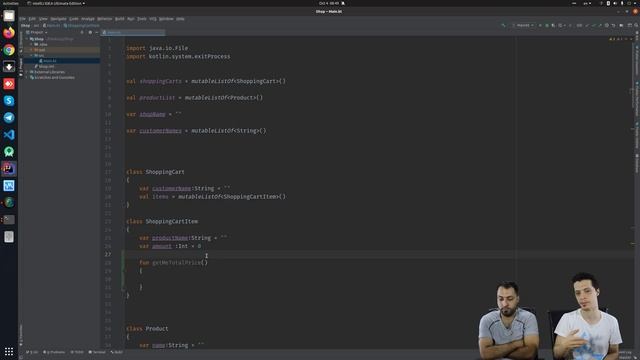
Task: Open the warnings inspection widget in editor
Action: coord(620,39)
